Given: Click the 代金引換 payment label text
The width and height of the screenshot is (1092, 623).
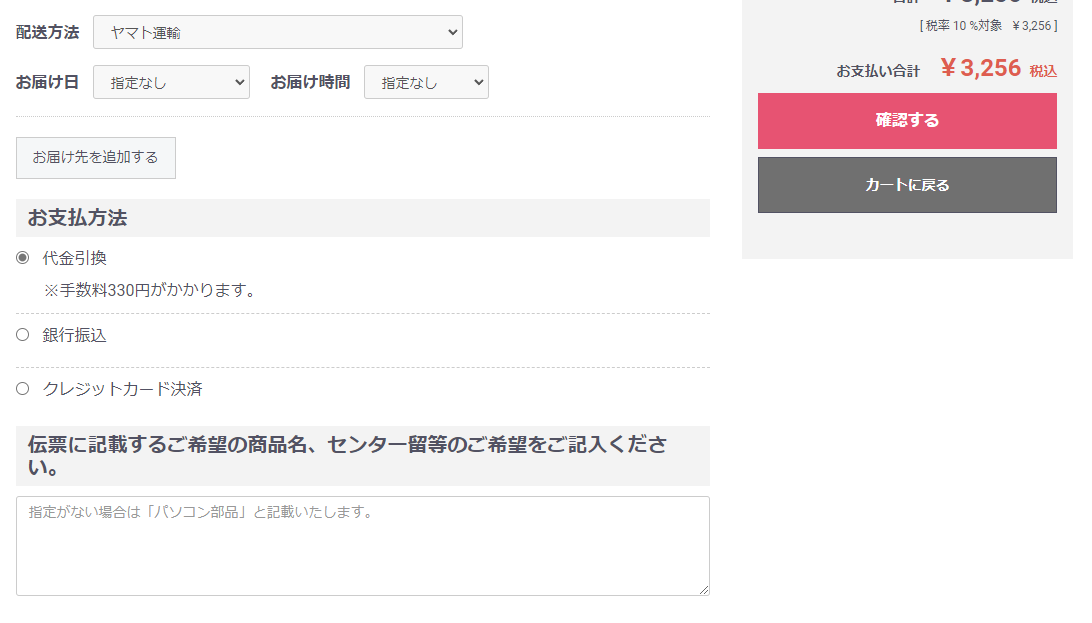Looking at the screenshot, I should tap(75, 258).
